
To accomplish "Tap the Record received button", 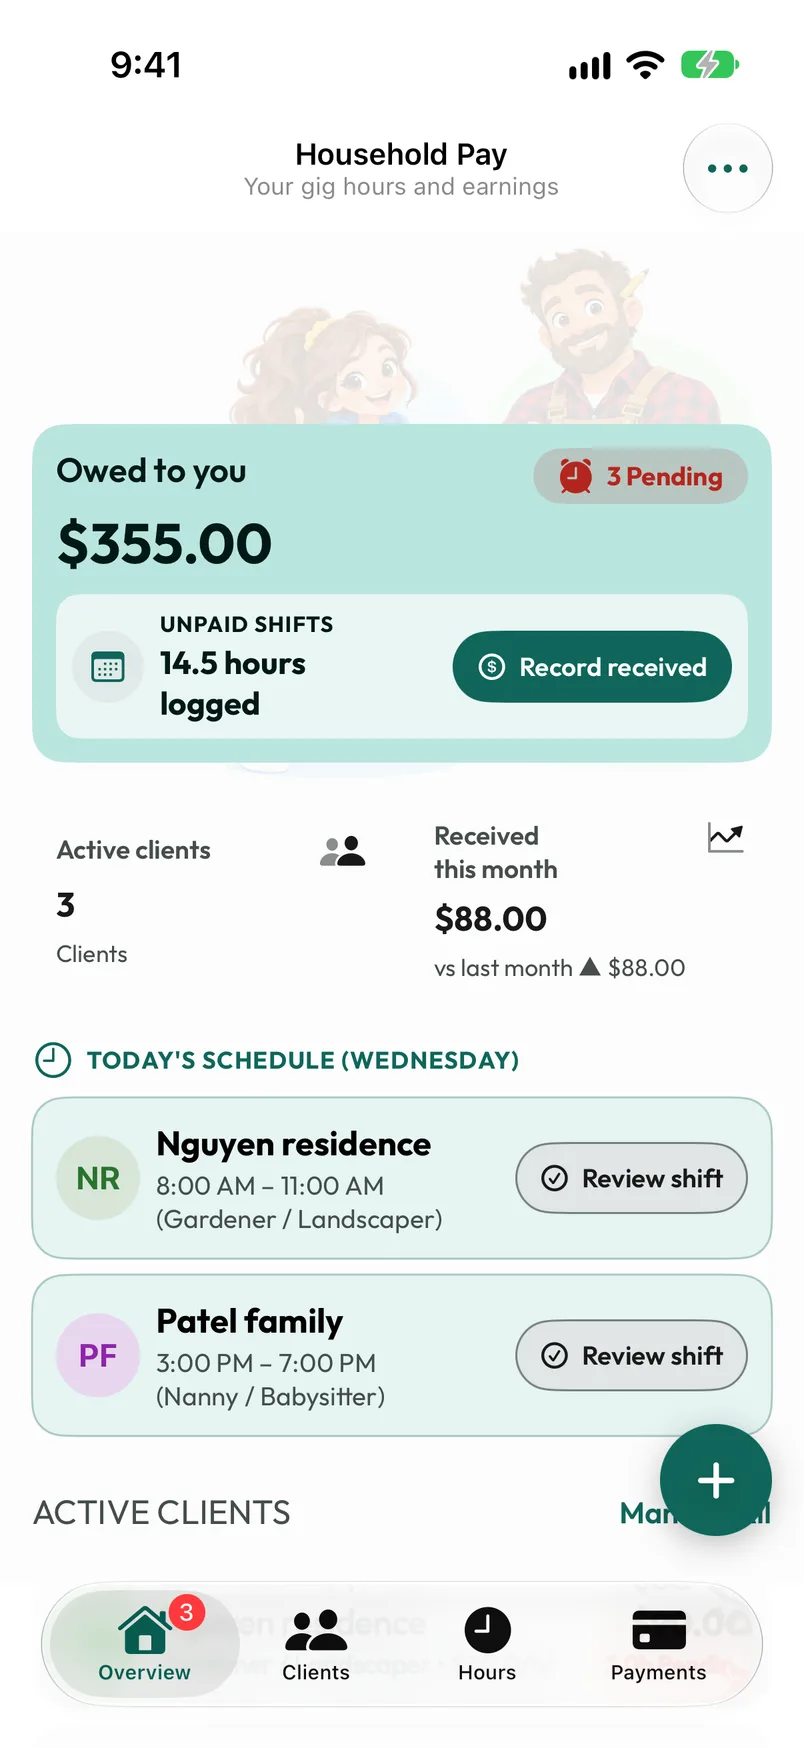I will tap(592, 667).
